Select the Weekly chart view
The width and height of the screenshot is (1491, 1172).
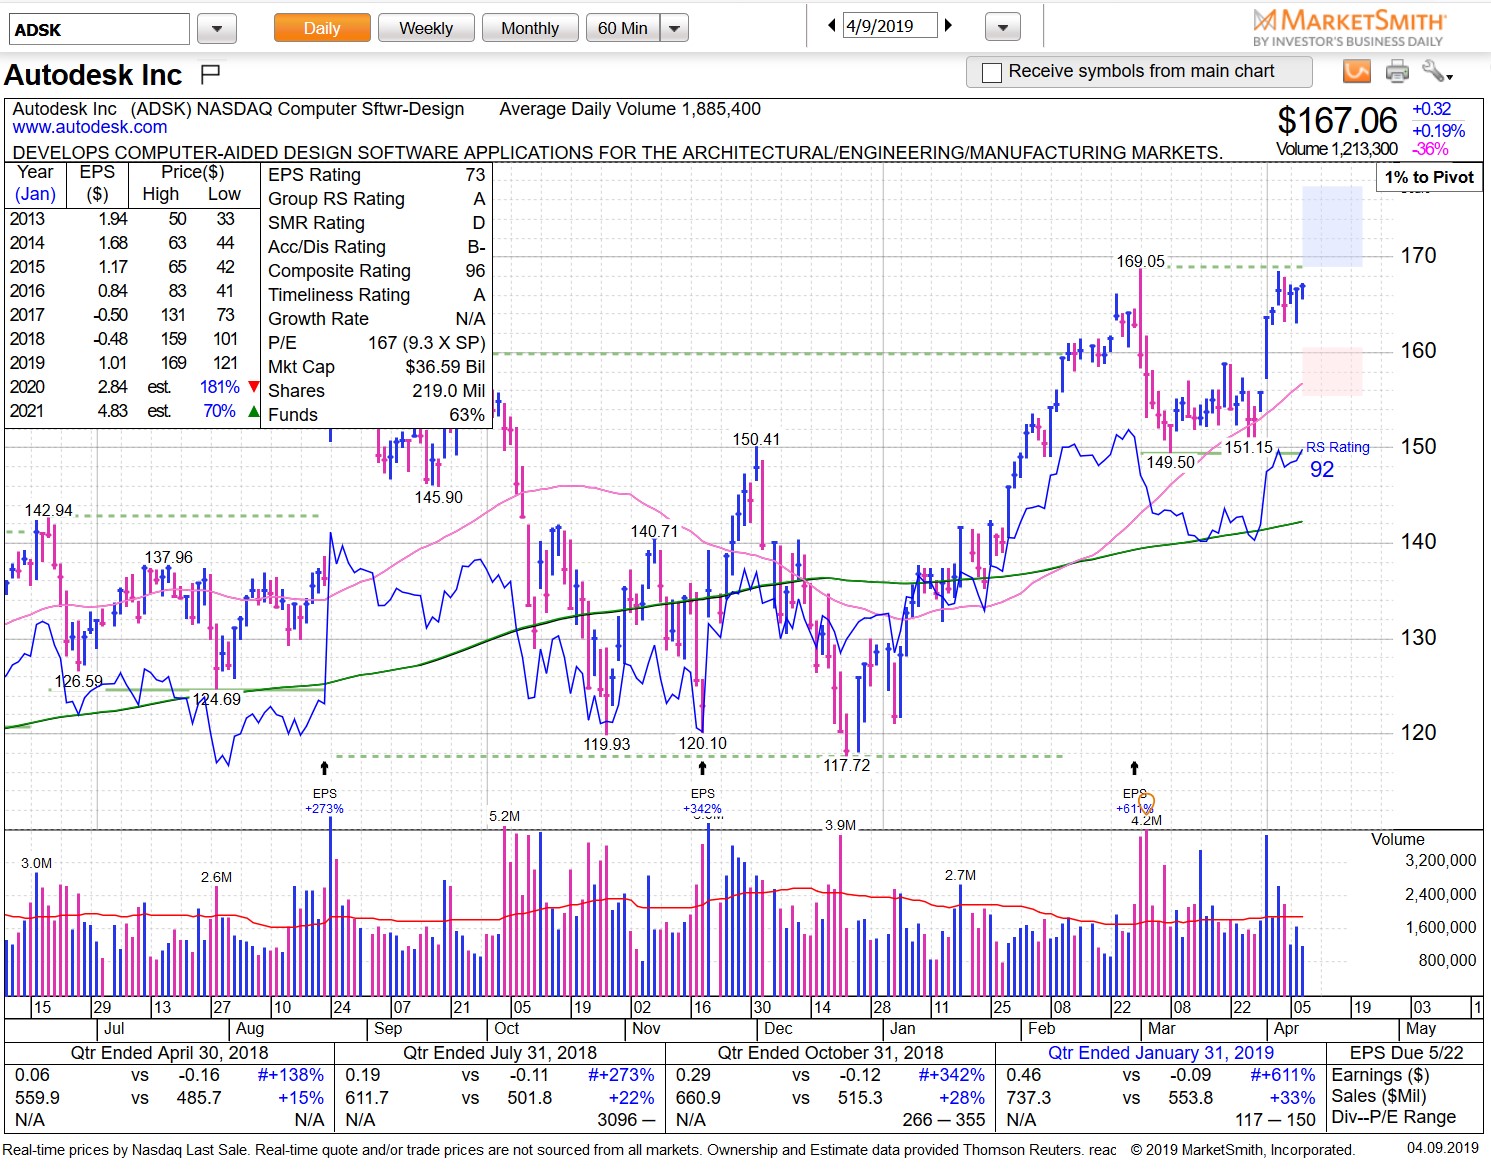tap(426, 27)
